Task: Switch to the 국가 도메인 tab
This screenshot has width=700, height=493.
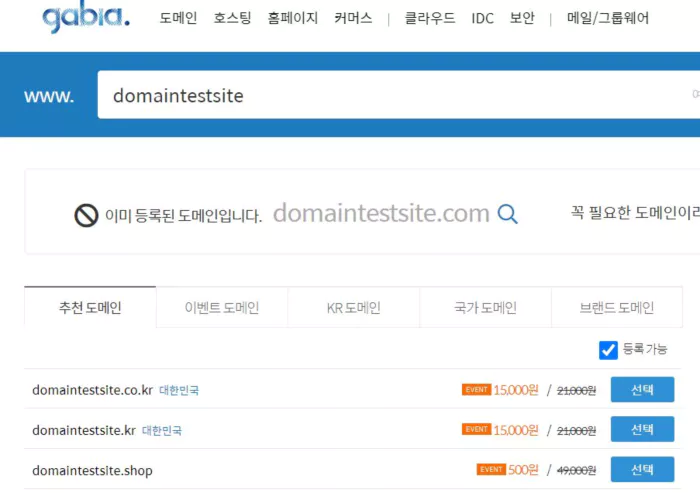Action: [x=485, y=307]
